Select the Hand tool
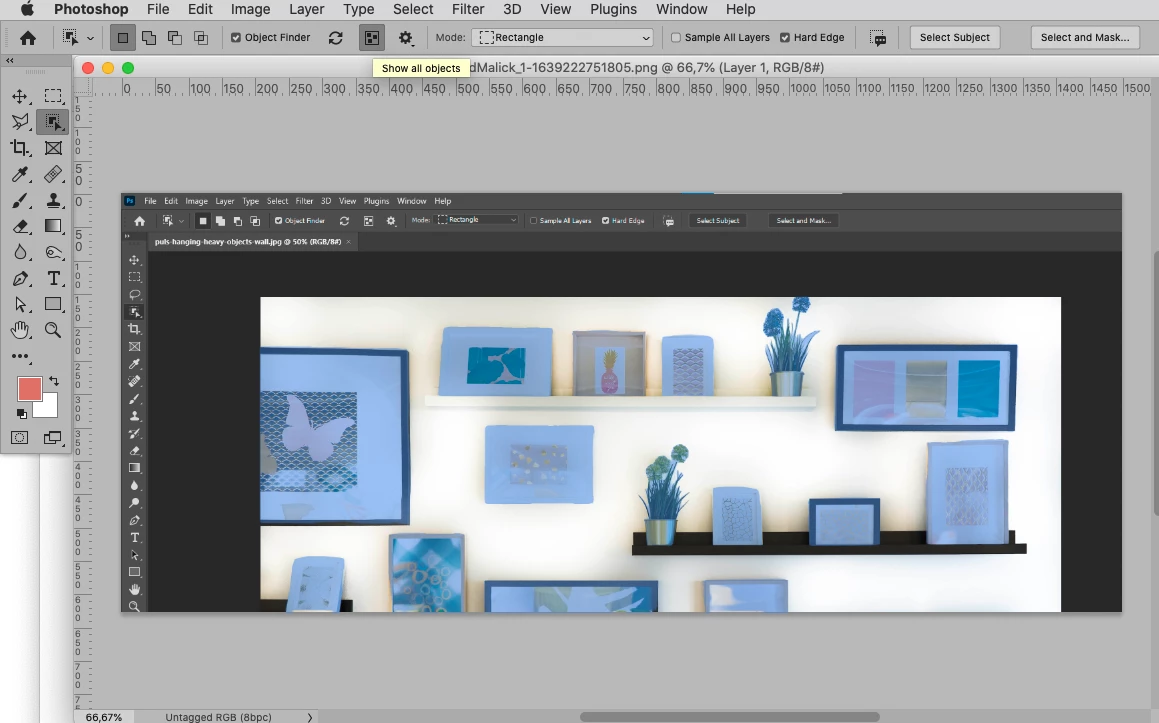 coord(20,330)
